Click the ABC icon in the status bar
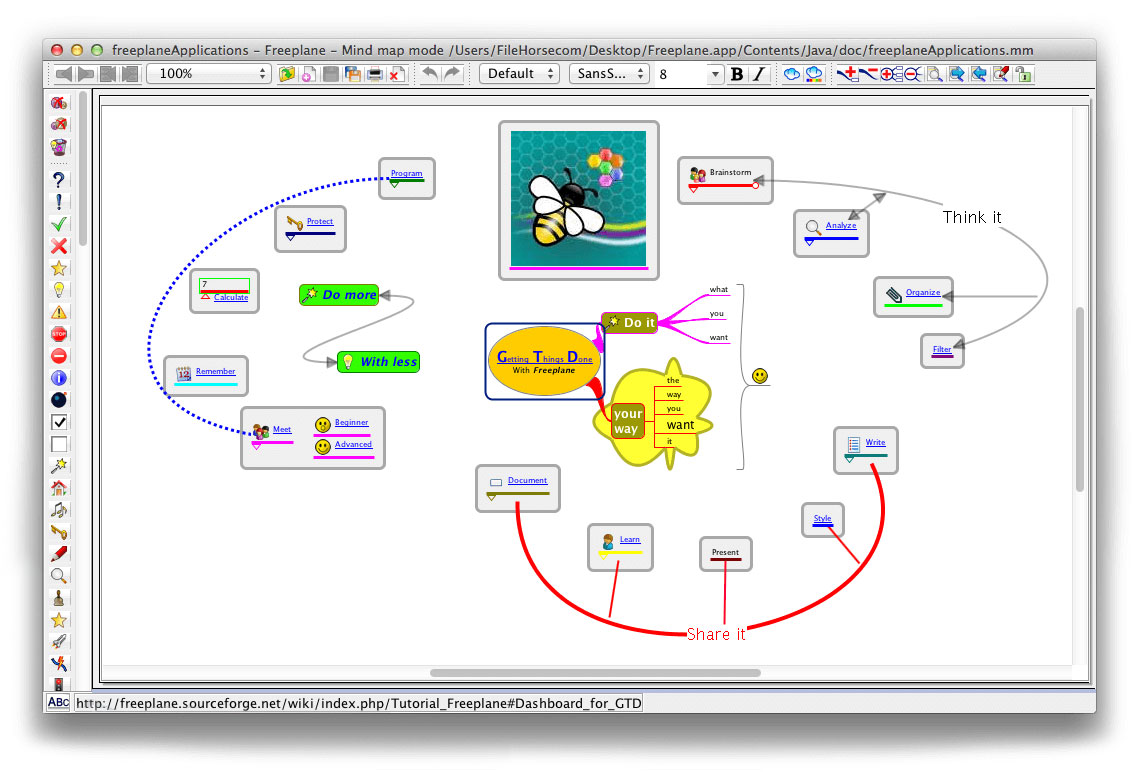The width and height of the screenshot is (1139, 772). (x=58, y=702)
